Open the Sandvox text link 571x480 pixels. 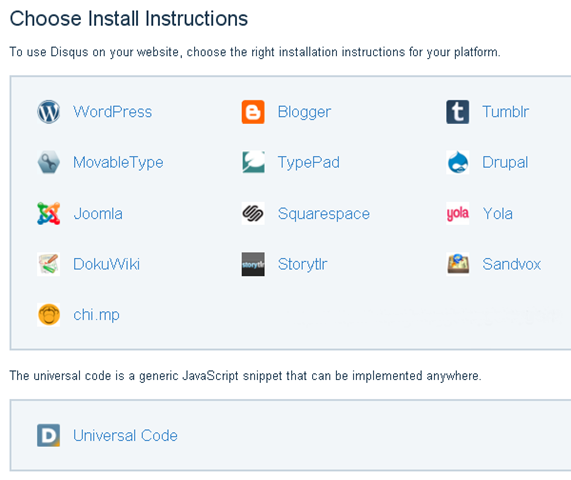[x=512, y=264]
